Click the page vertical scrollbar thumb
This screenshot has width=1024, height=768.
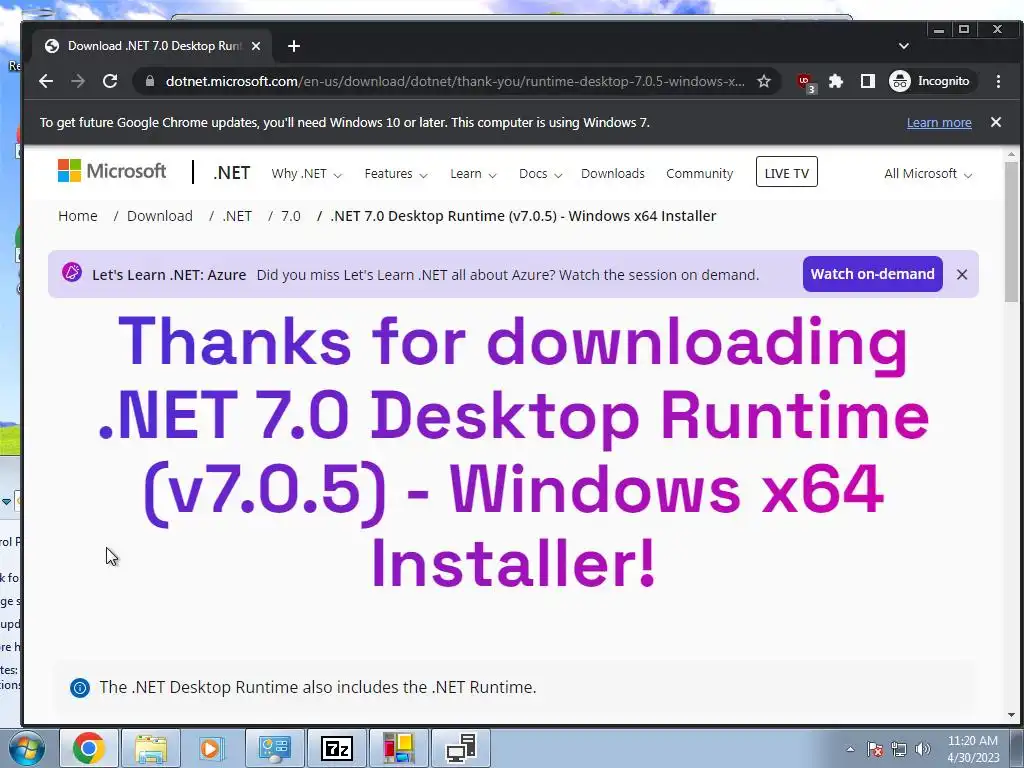(x=1011, y=232)
